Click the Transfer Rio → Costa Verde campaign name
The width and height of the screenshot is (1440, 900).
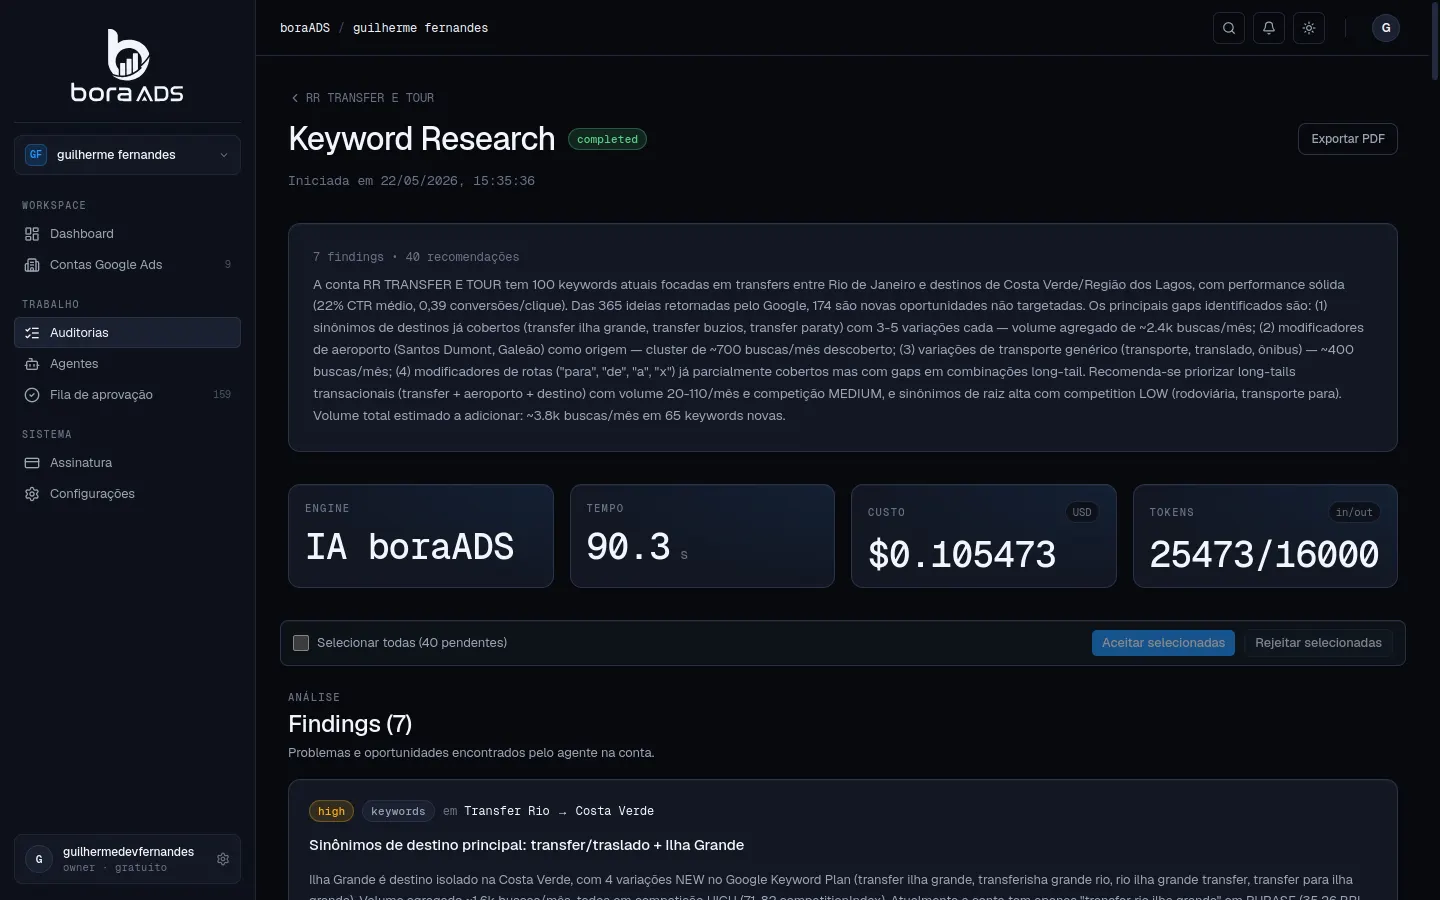tap(559, 811)
